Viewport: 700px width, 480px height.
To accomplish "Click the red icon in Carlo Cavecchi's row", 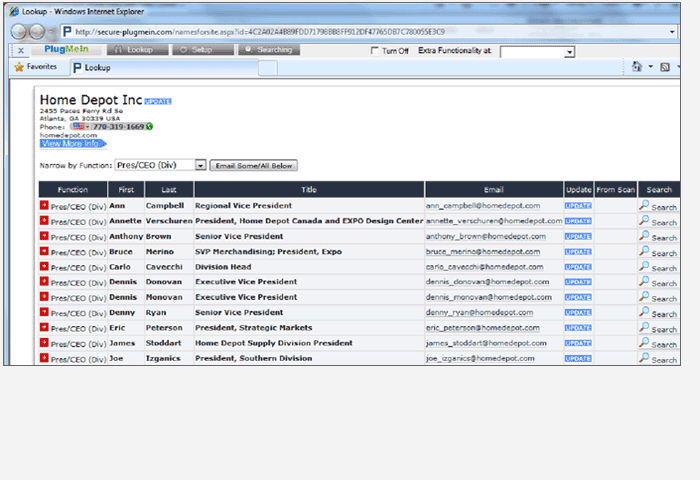I will click(x=44, y=266).
